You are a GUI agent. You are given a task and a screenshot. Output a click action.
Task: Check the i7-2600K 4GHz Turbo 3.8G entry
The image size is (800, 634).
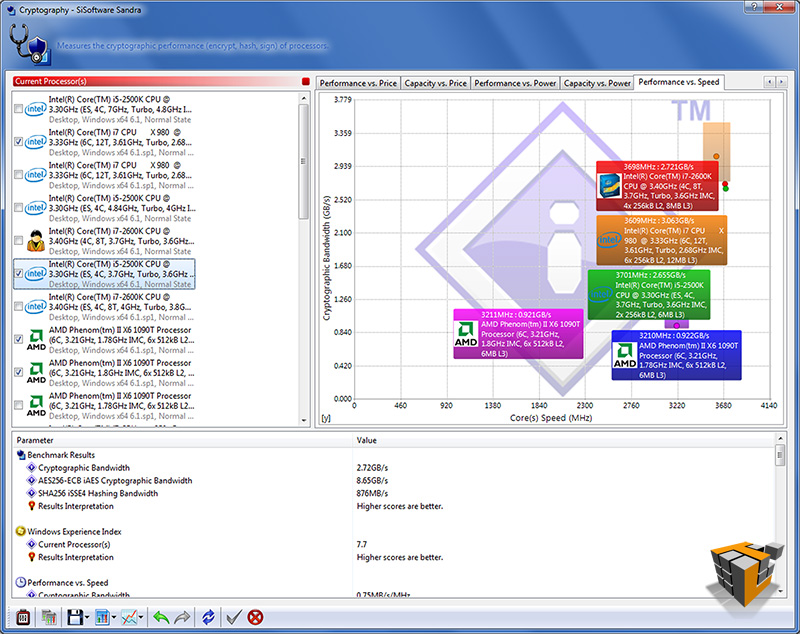18,306
